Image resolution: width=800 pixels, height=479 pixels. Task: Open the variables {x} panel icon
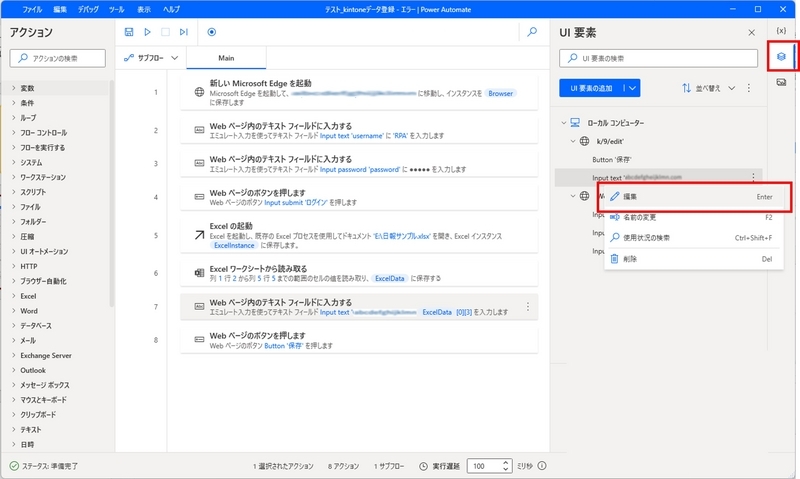coord(781,31)
